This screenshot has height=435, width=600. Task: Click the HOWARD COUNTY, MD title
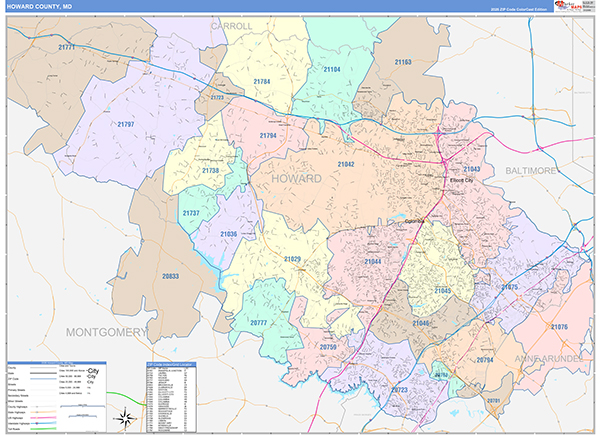point(39,7)
